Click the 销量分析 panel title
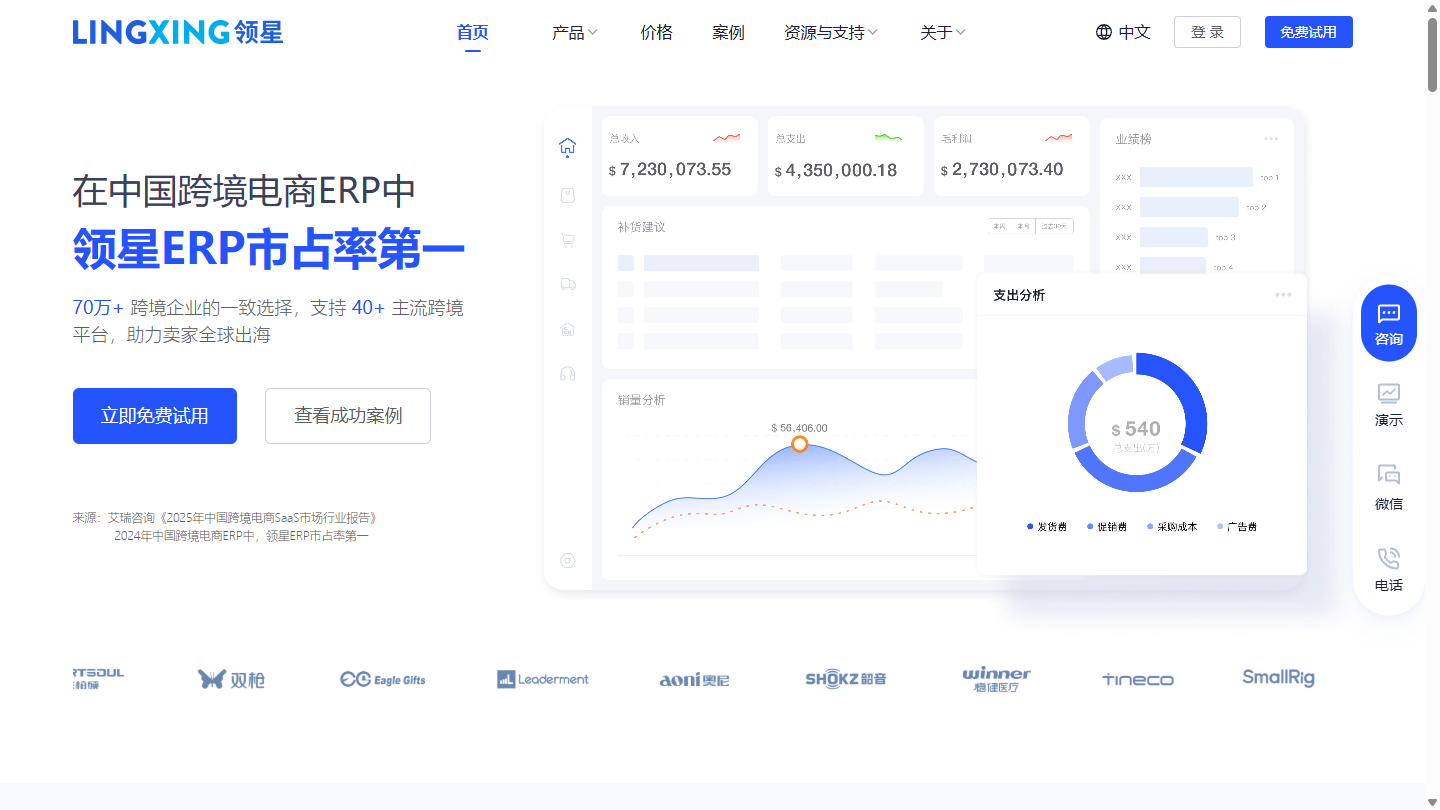This screenshot has height=810, width=1440. pos(641,400)
